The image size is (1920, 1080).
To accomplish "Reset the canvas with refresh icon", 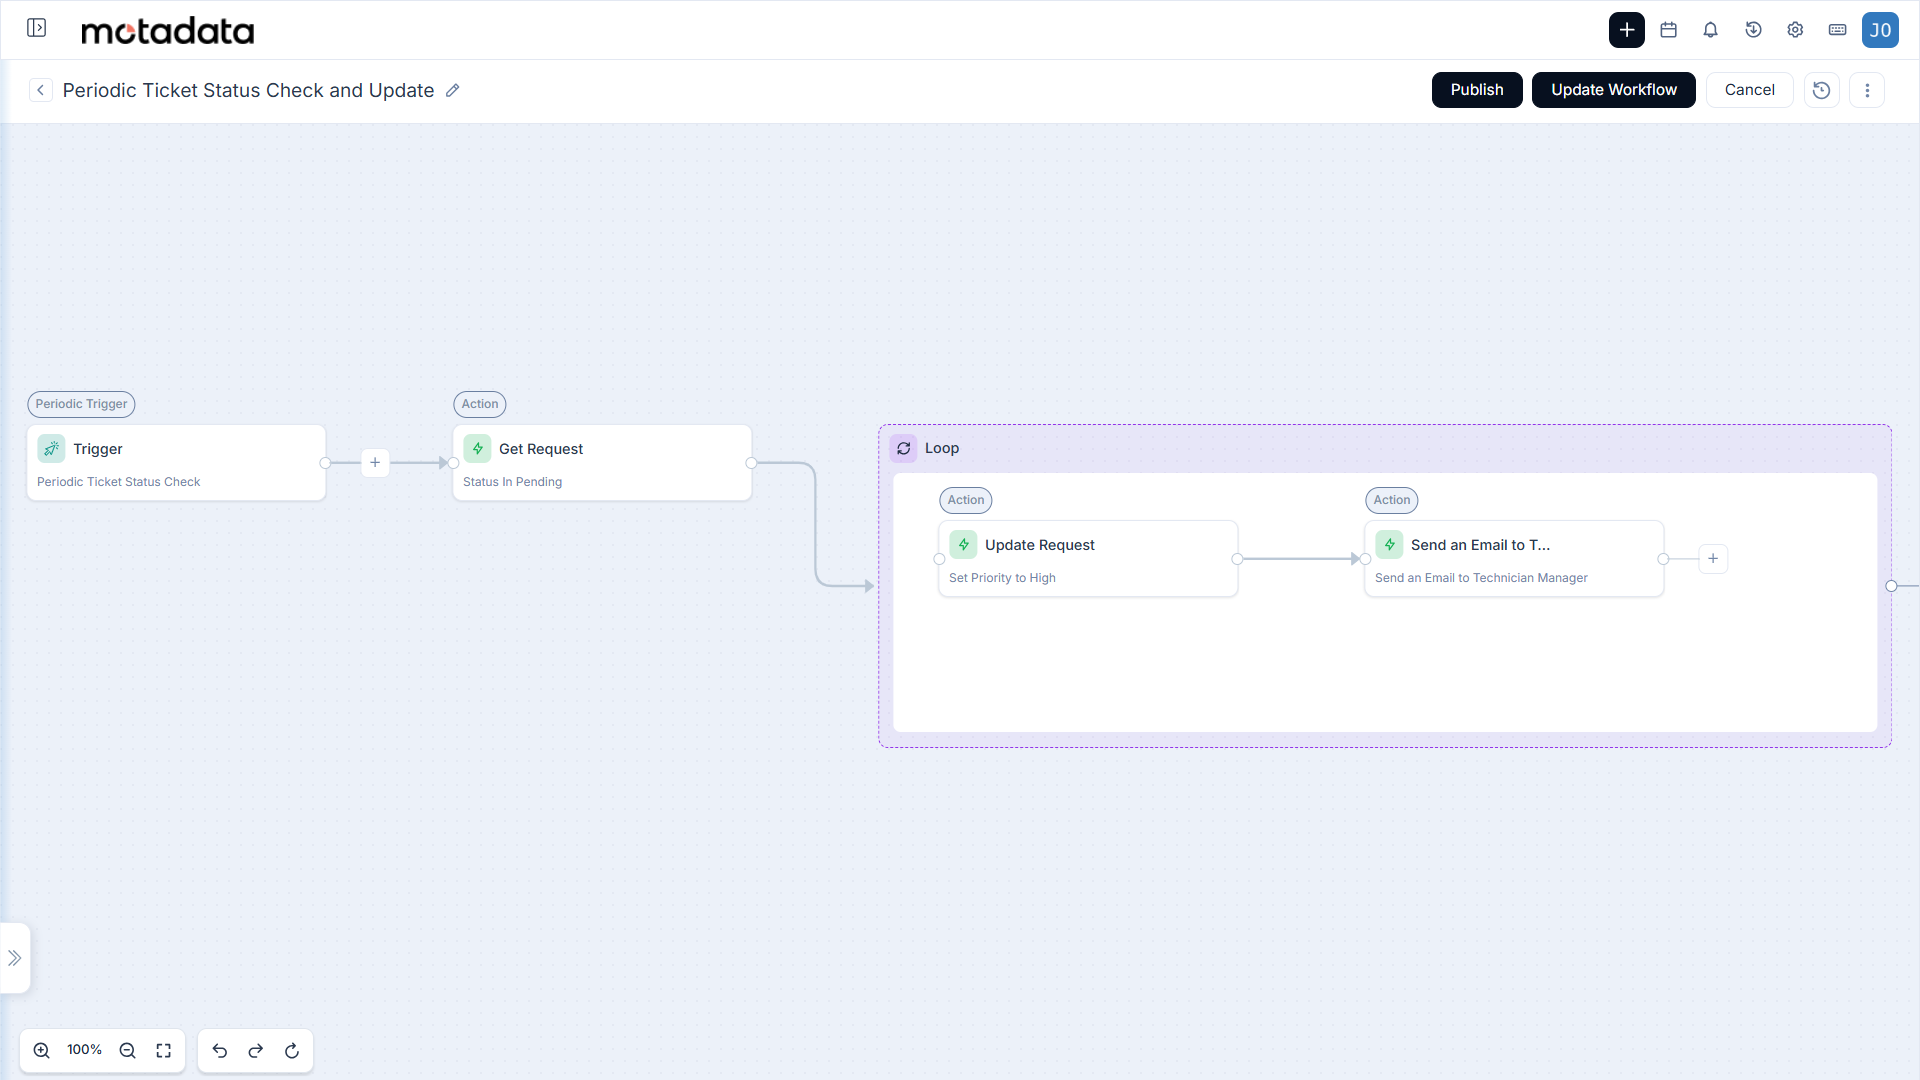I will (x=292, y=1050).
